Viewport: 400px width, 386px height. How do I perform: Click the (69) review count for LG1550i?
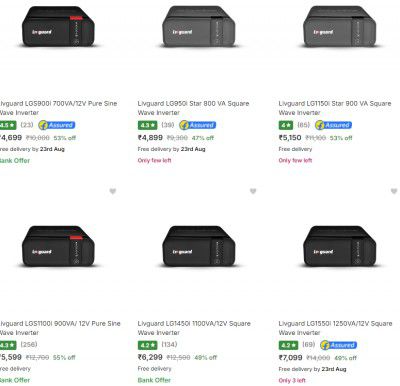[309, 344]
